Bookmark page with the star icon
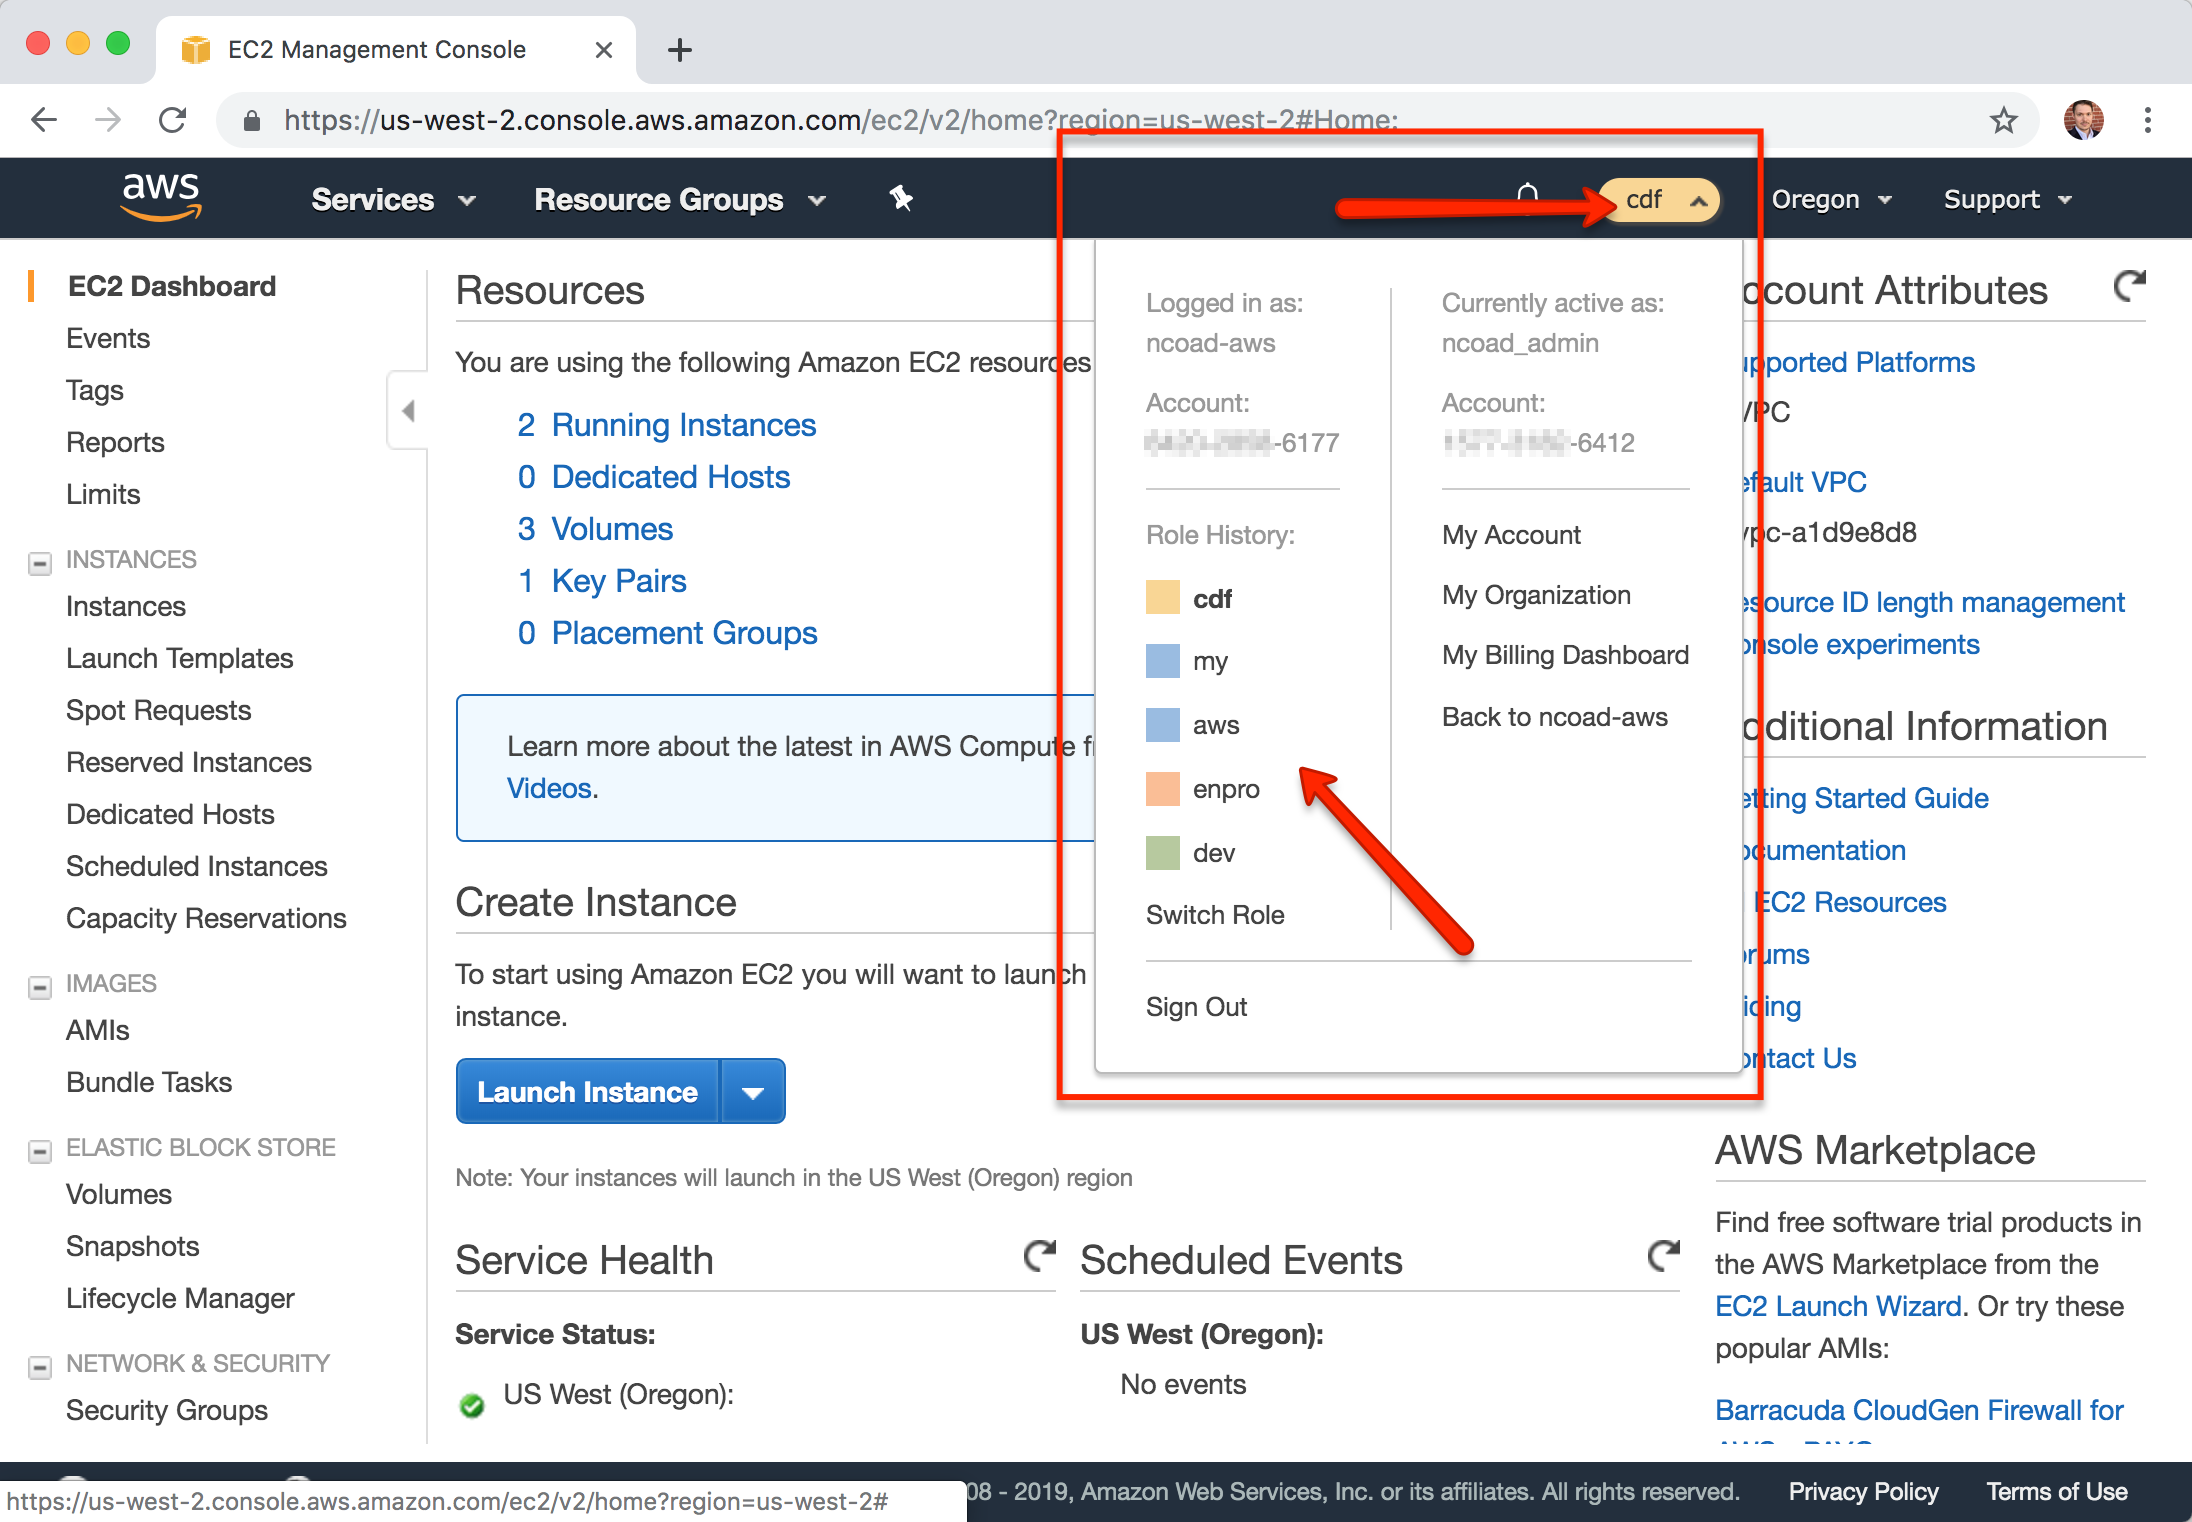The width and height of the screenshot is (2192, 1522). [2003, 121]
